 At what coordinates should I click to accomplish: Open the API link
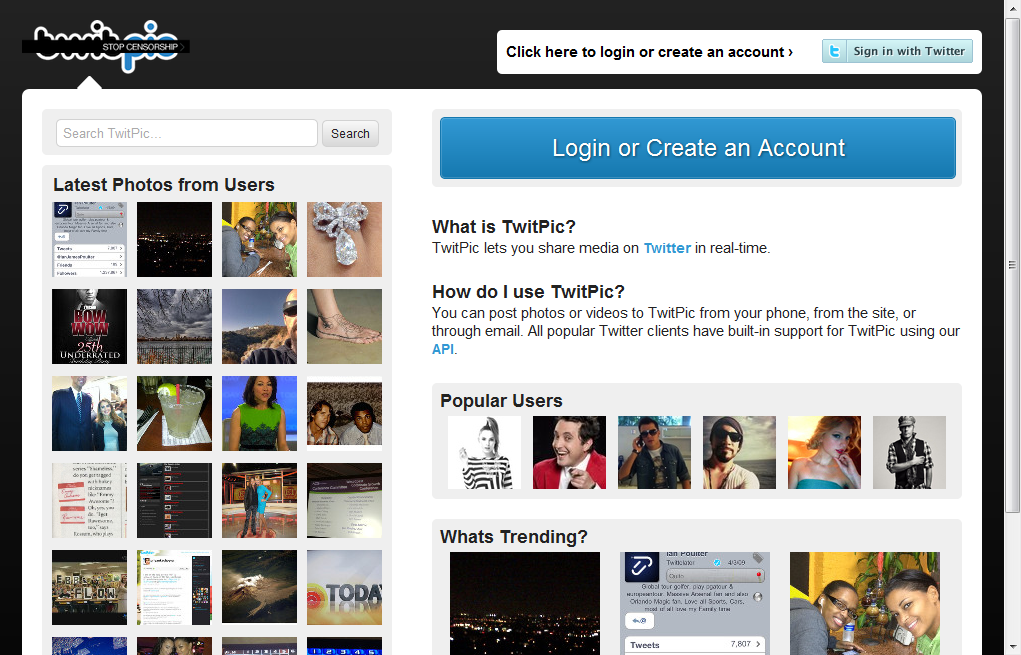coord(443,349)
